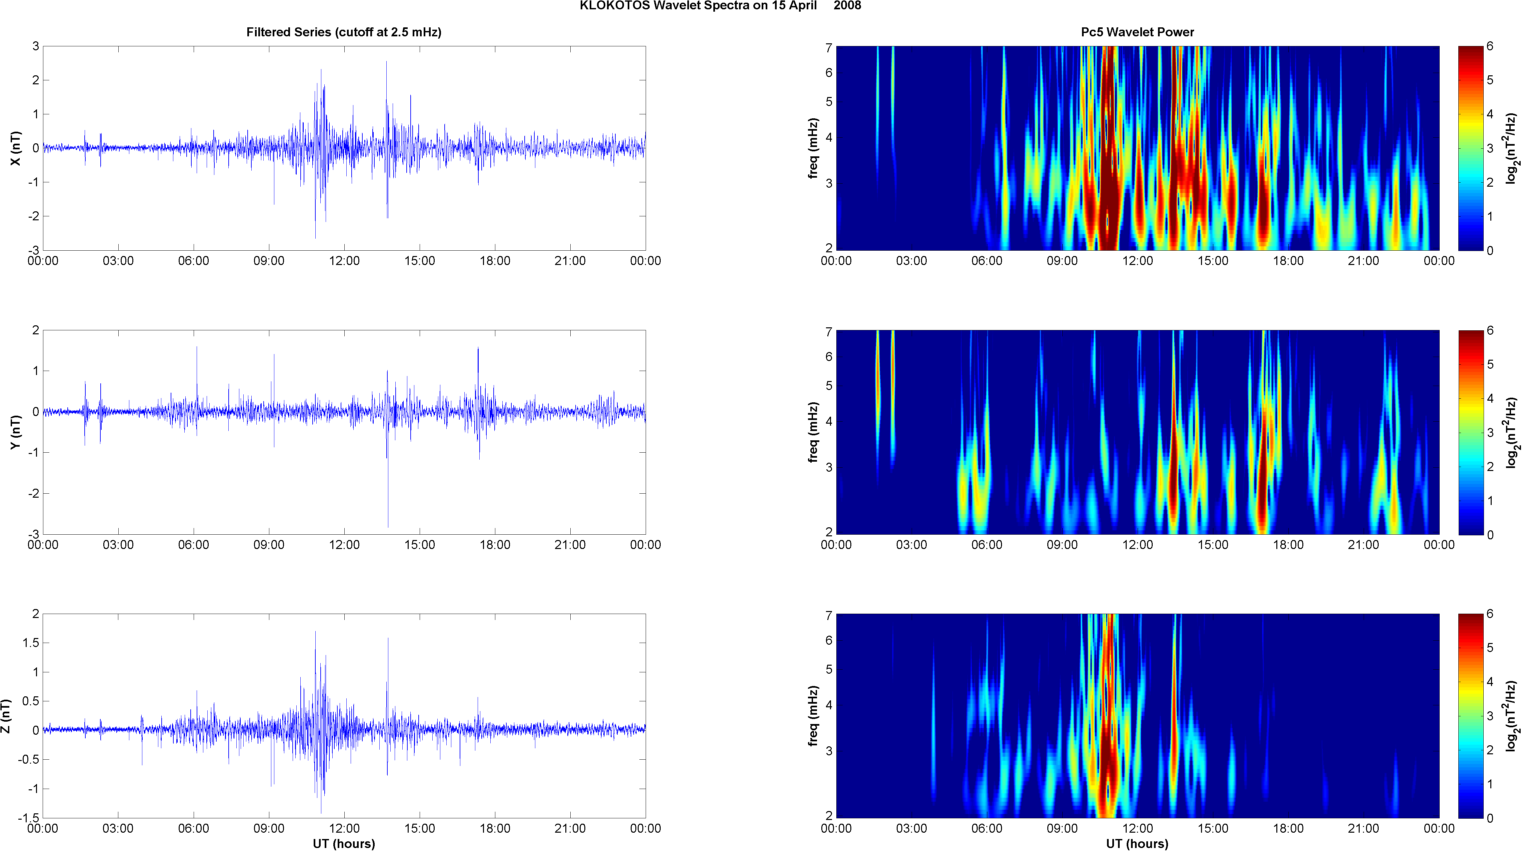Click freq (mHz) label of middle spectrogram

pos(814,432)
